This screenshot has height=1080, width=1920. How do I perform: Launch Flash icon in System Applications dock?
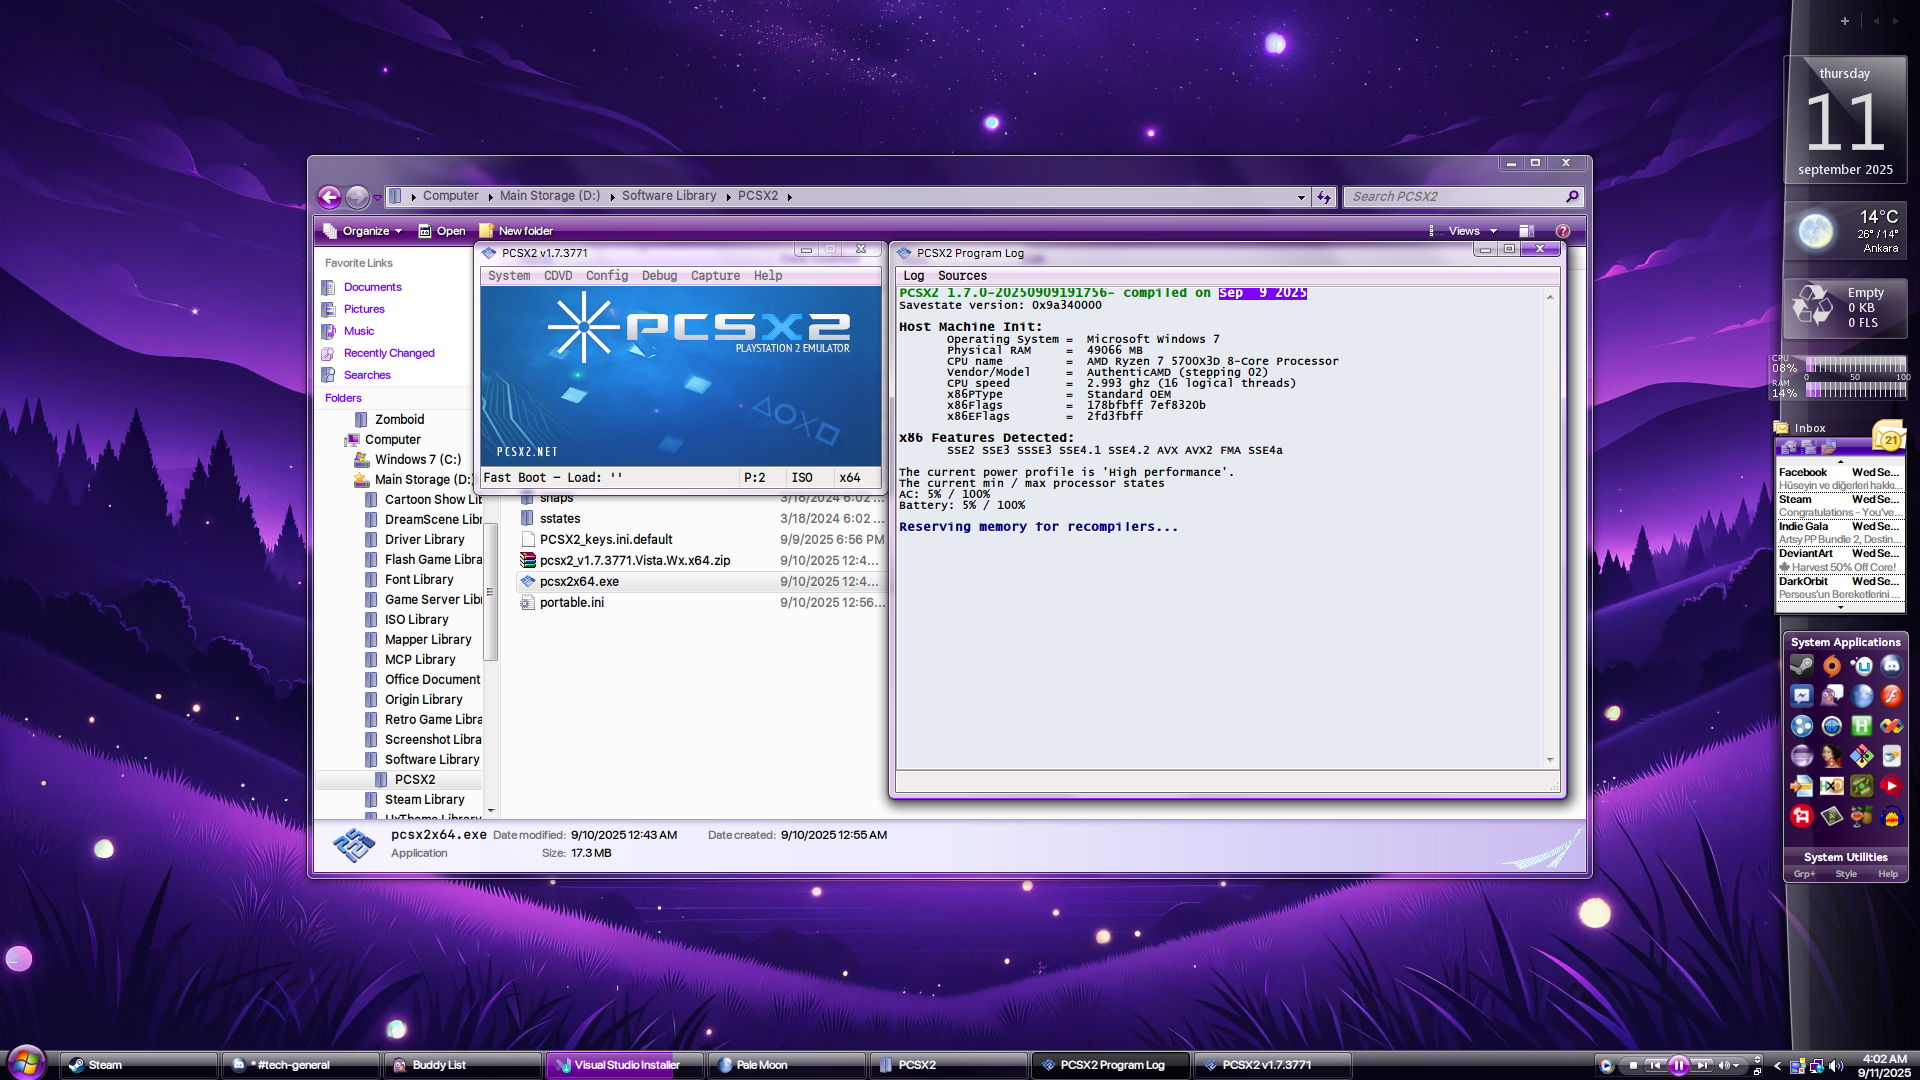(1891, 696)
